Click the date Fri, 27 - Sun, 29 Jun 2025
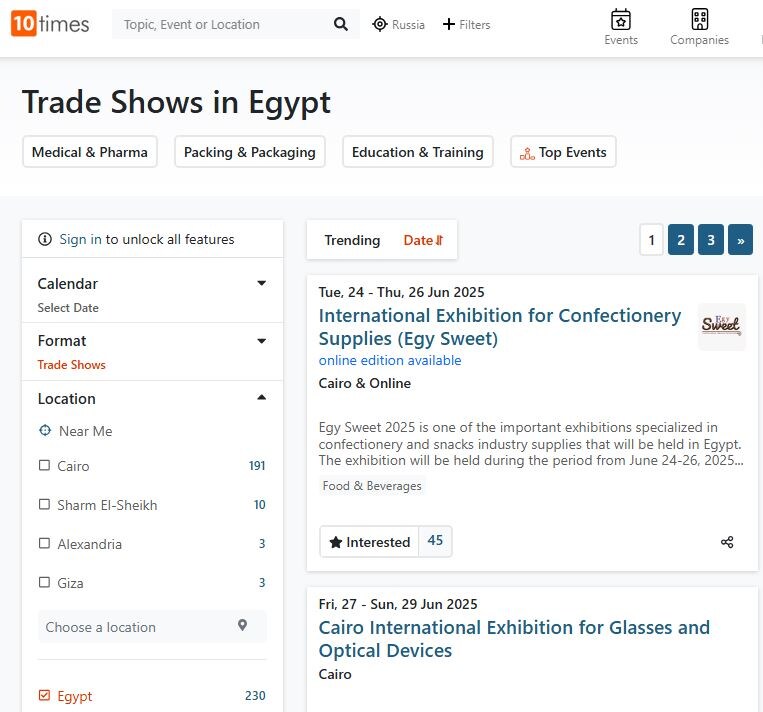This screenshot has width=763, height=712. pos(398,604)
